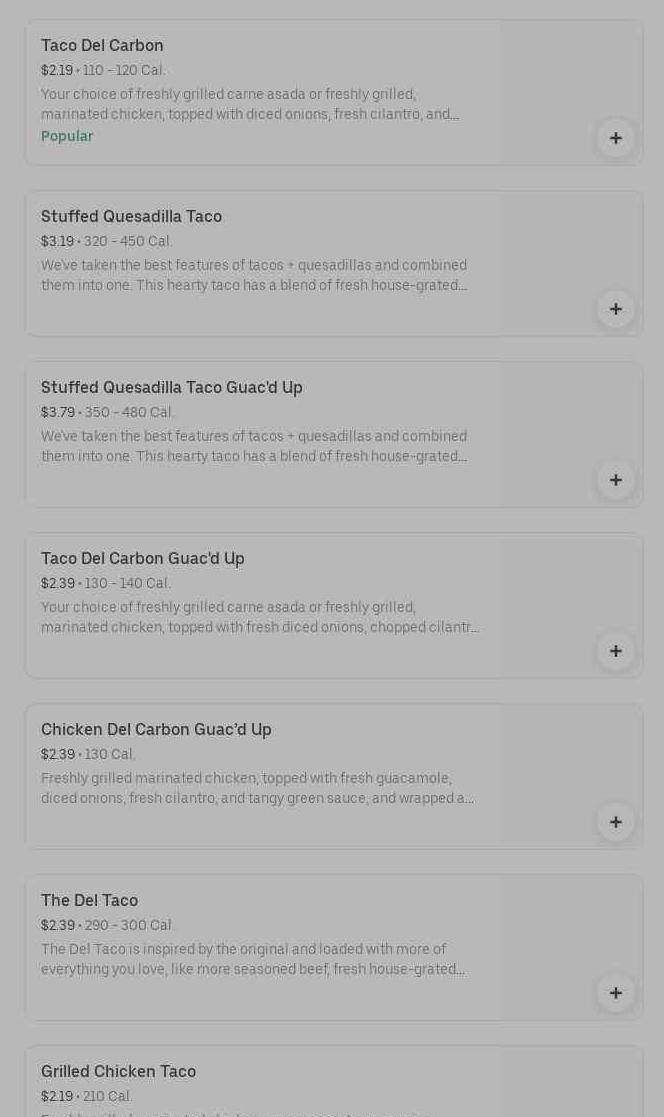This screenshot has height=1117, width=664.
Task: Open The Del Taco item title
Action: pyautogui.click(x=89, y=900)
